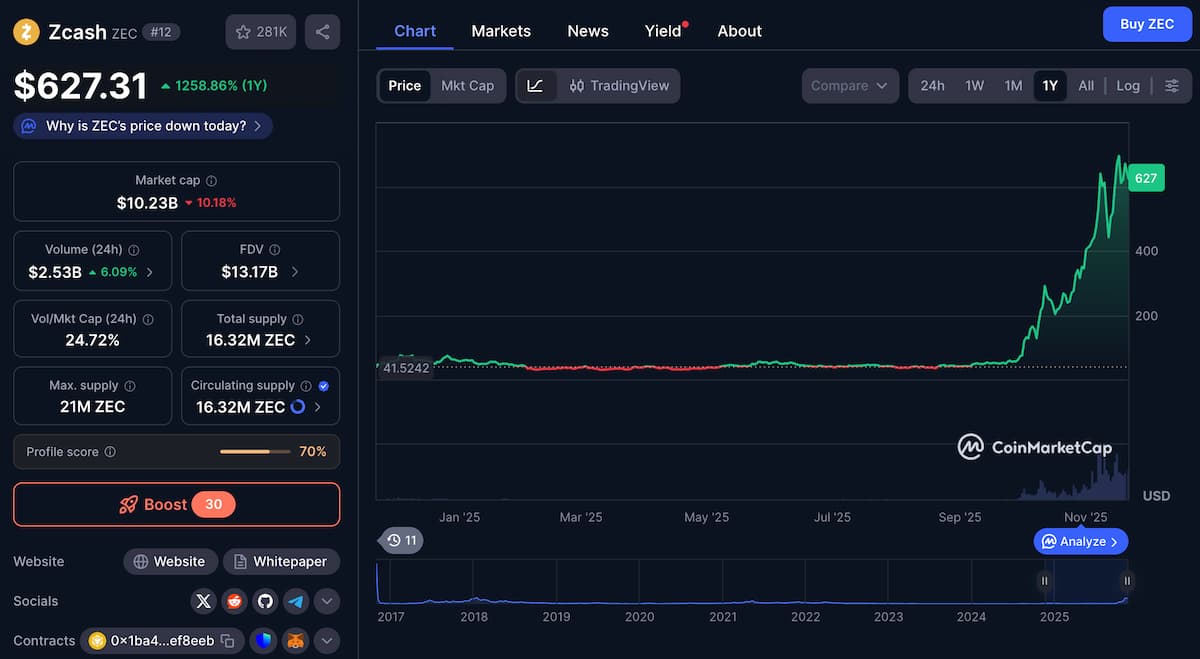Expand additional contract options chevron

326,640
